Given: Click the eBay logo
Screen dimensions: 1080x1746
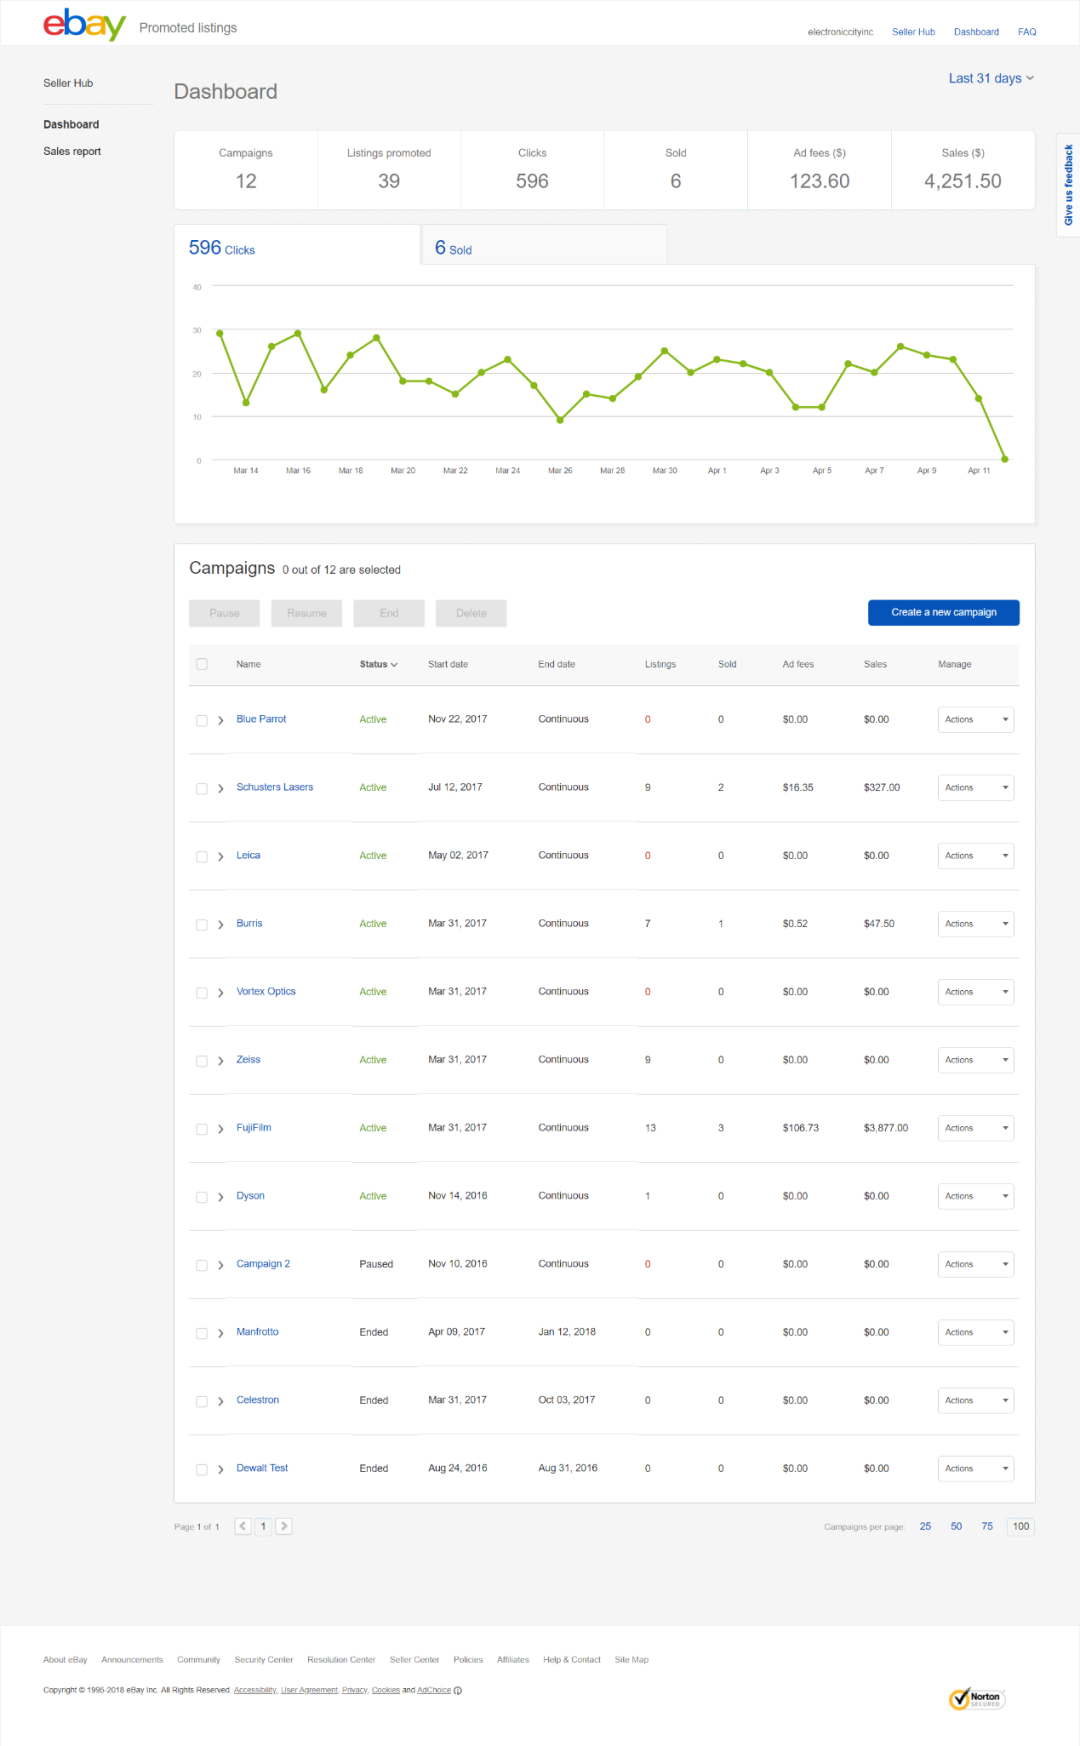Looking at the screenshot, I should tap(84, 24).
